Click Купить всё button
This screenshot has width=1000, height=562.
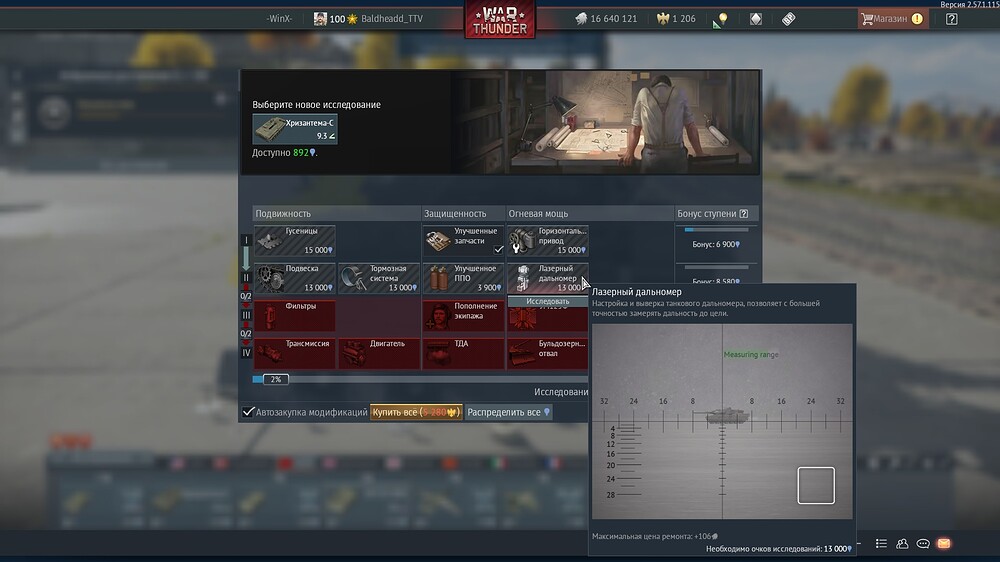click(x=416, y=412)
